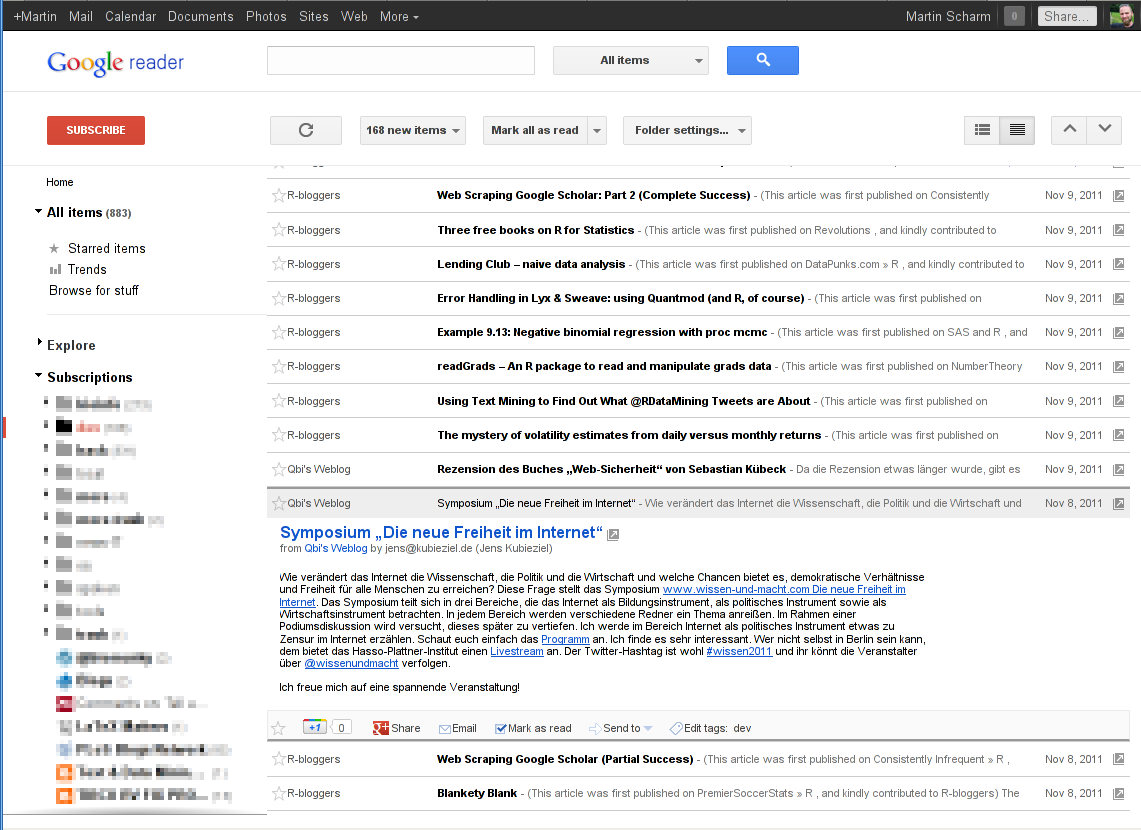1141x830 pixels.
Task: Click into the search text field
Action: [x=401, y=60]
